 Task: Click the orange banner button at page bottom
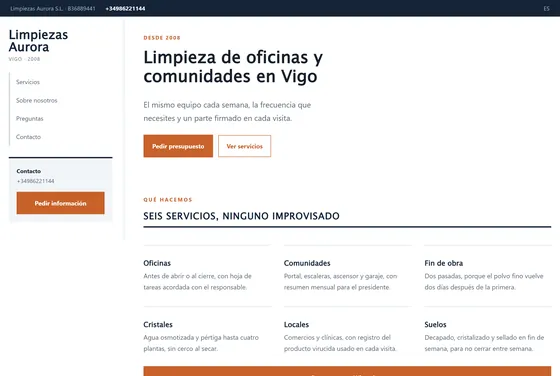[x=347, y=371]
